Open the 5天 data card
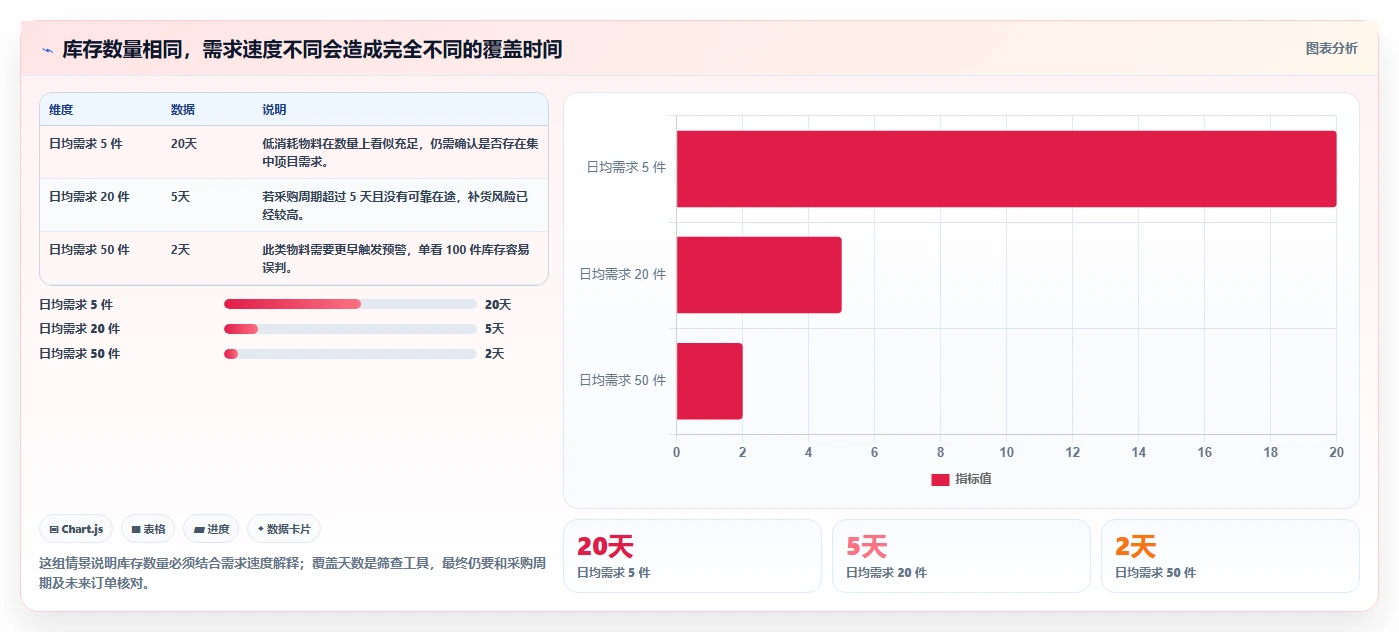Viewport: 1399px width, 632px height. click(x=961, y=556)
